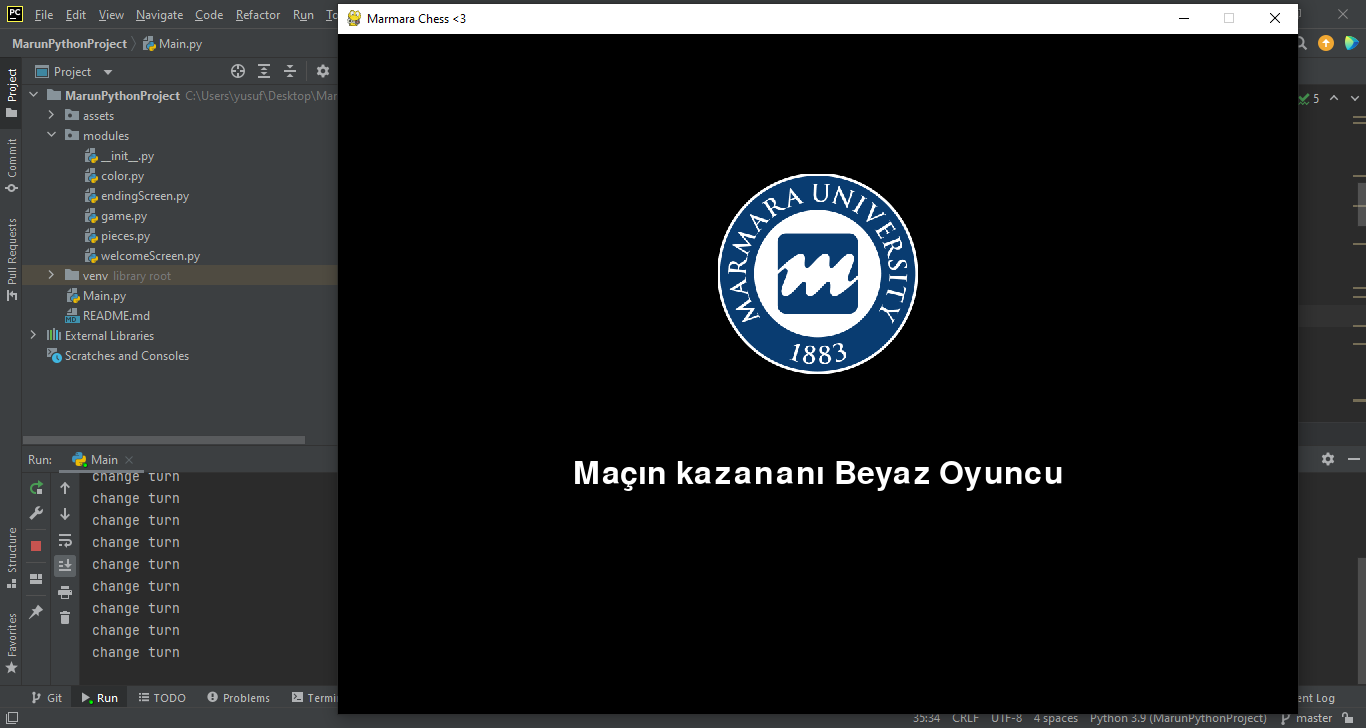Select README.md in the project tree

click(x=116, y=315)
